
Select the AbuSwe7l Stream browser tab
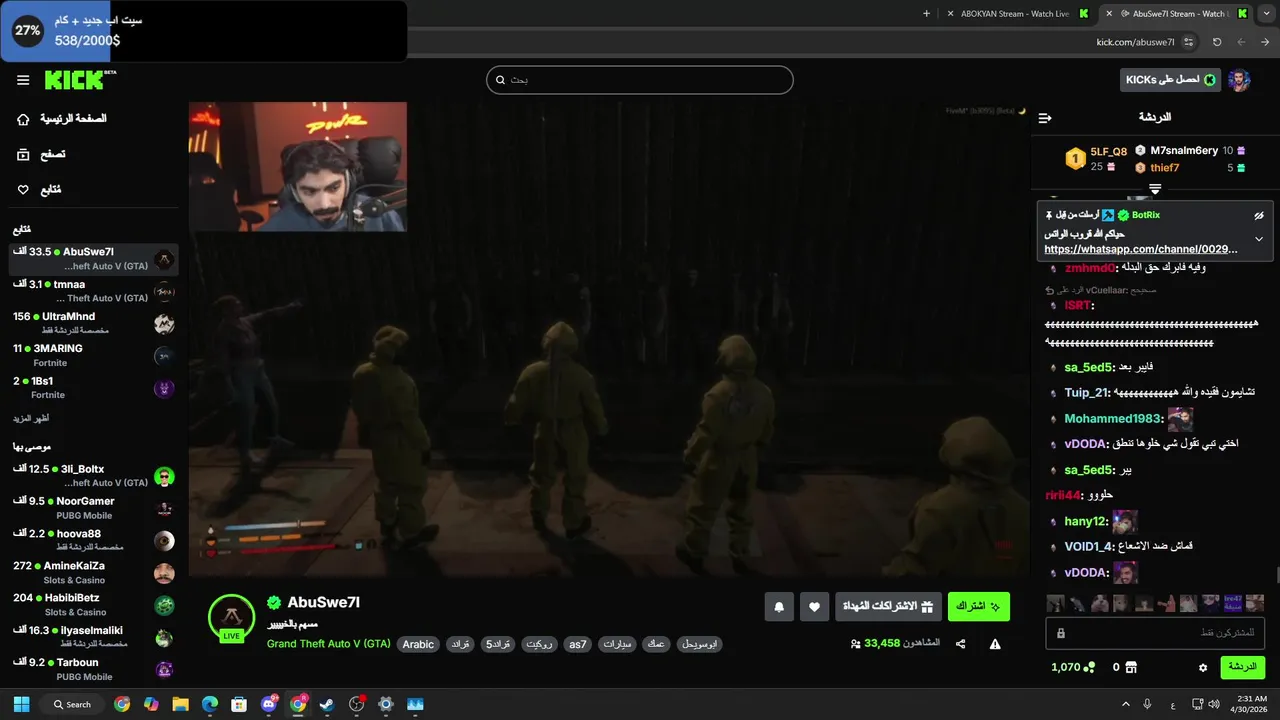click(x=1175, y=14)
